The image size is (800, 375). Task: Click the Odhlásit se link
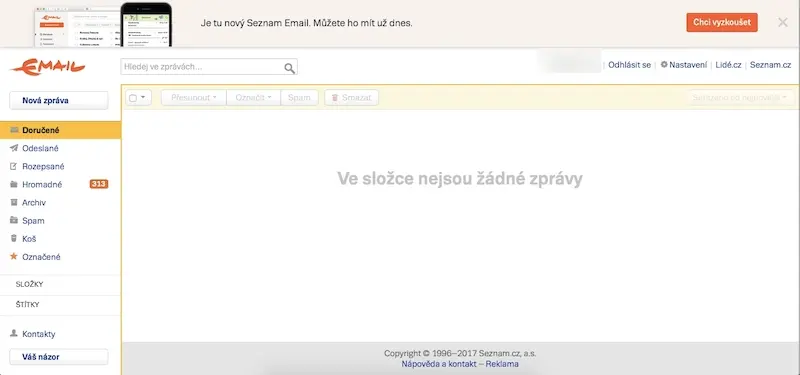629,65
